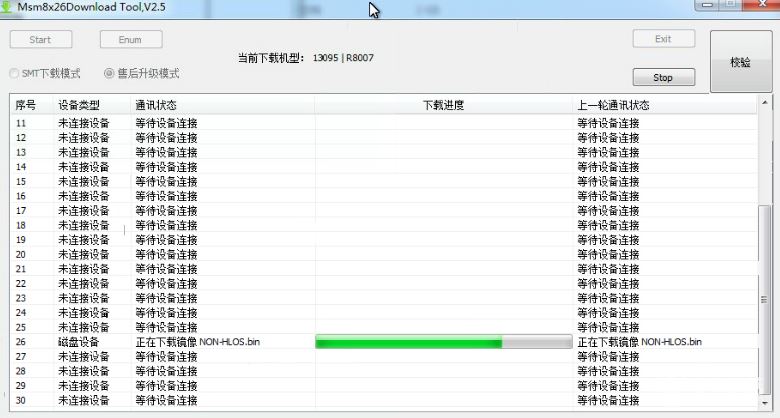780x418 pixels.
Task: Click the 下载进度 column header
Action: click(443, 105)
